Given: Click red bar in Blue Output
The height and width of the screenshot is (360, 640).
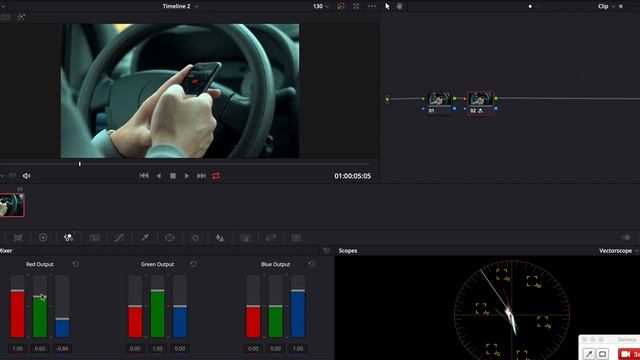Looking at the screenshot, I should [x=253, y=322].
